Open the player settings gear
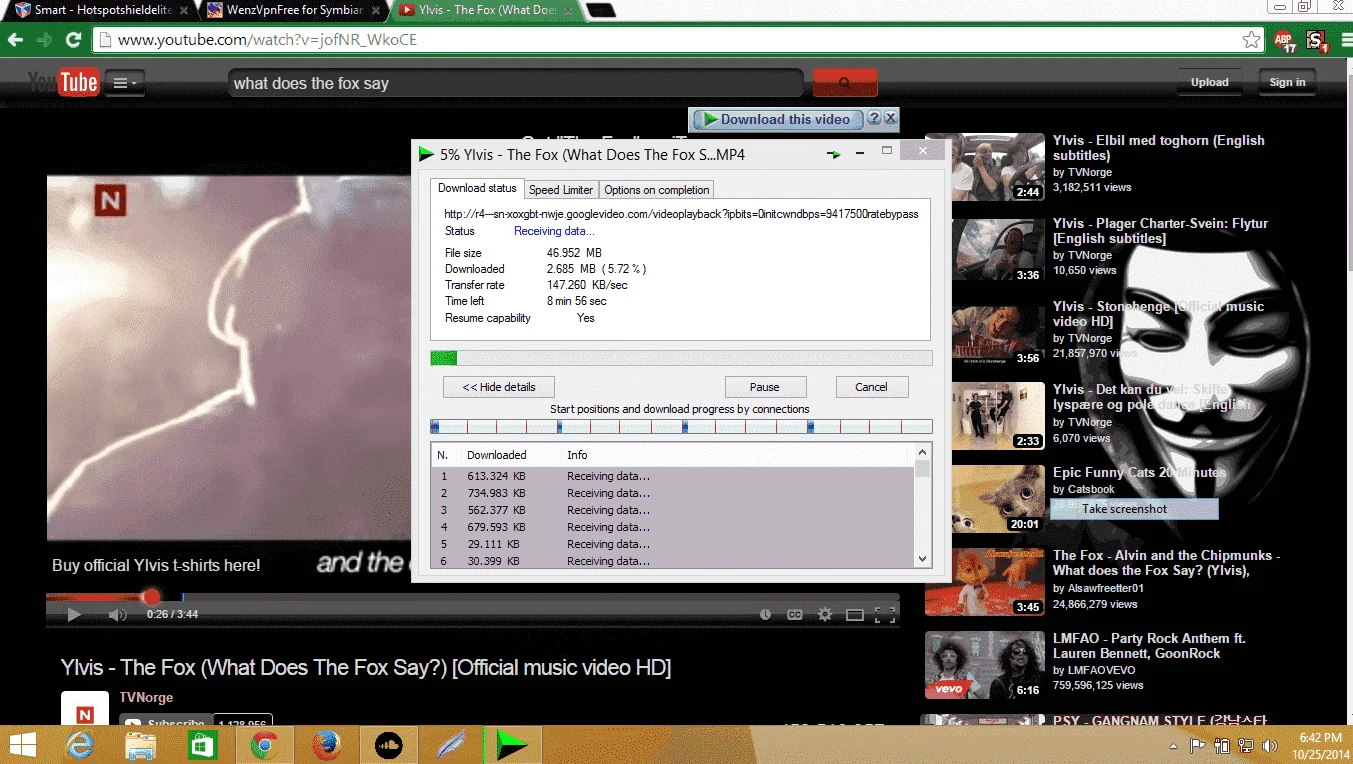 pyautogui.click(x=825, y=615)
